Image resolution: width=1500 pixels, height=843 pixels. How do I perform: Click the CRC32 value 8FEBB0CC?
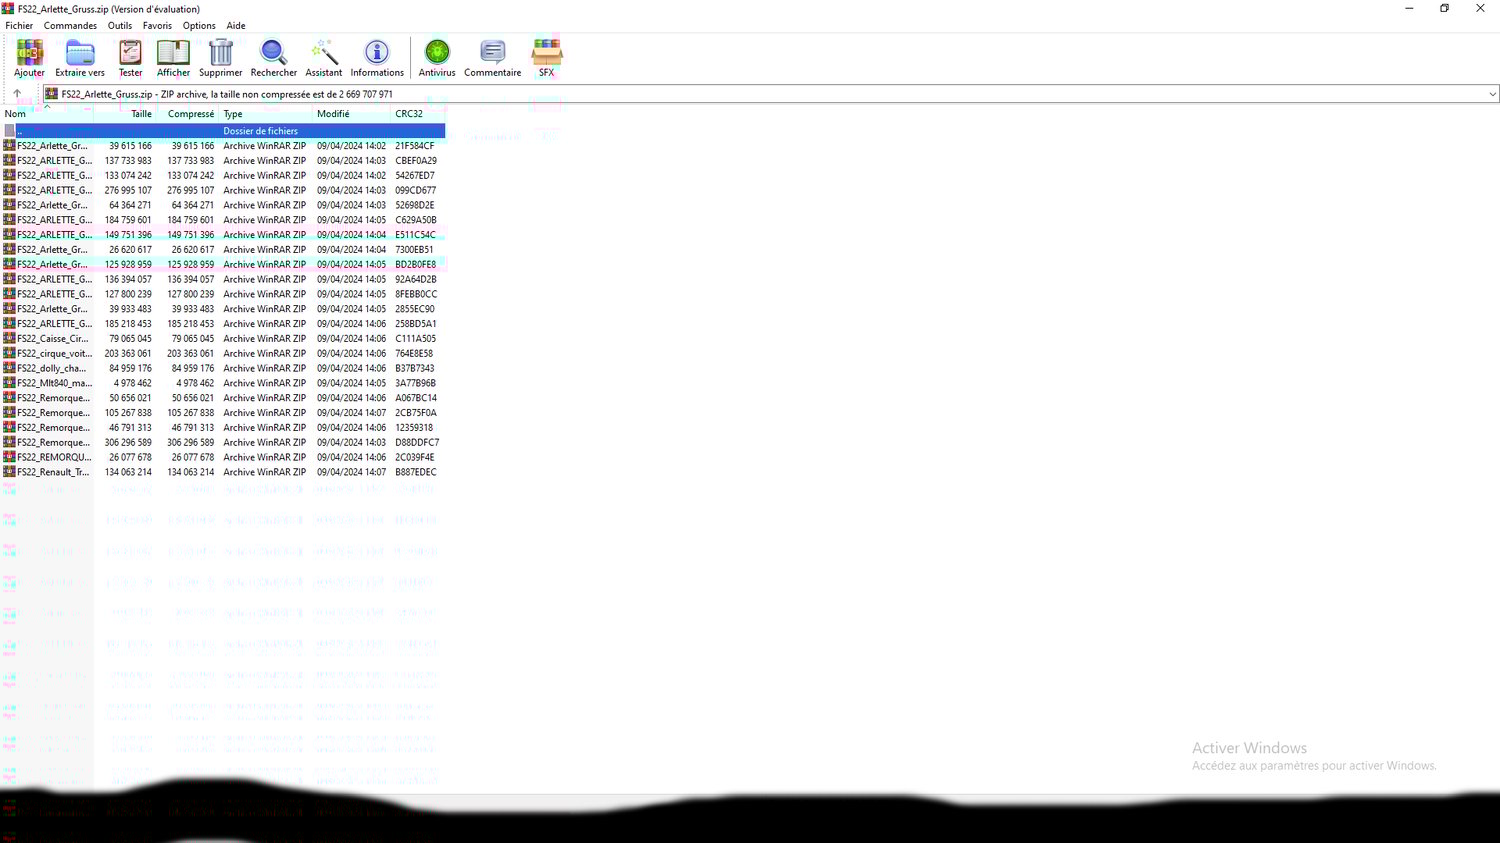(x=416, y=294)
